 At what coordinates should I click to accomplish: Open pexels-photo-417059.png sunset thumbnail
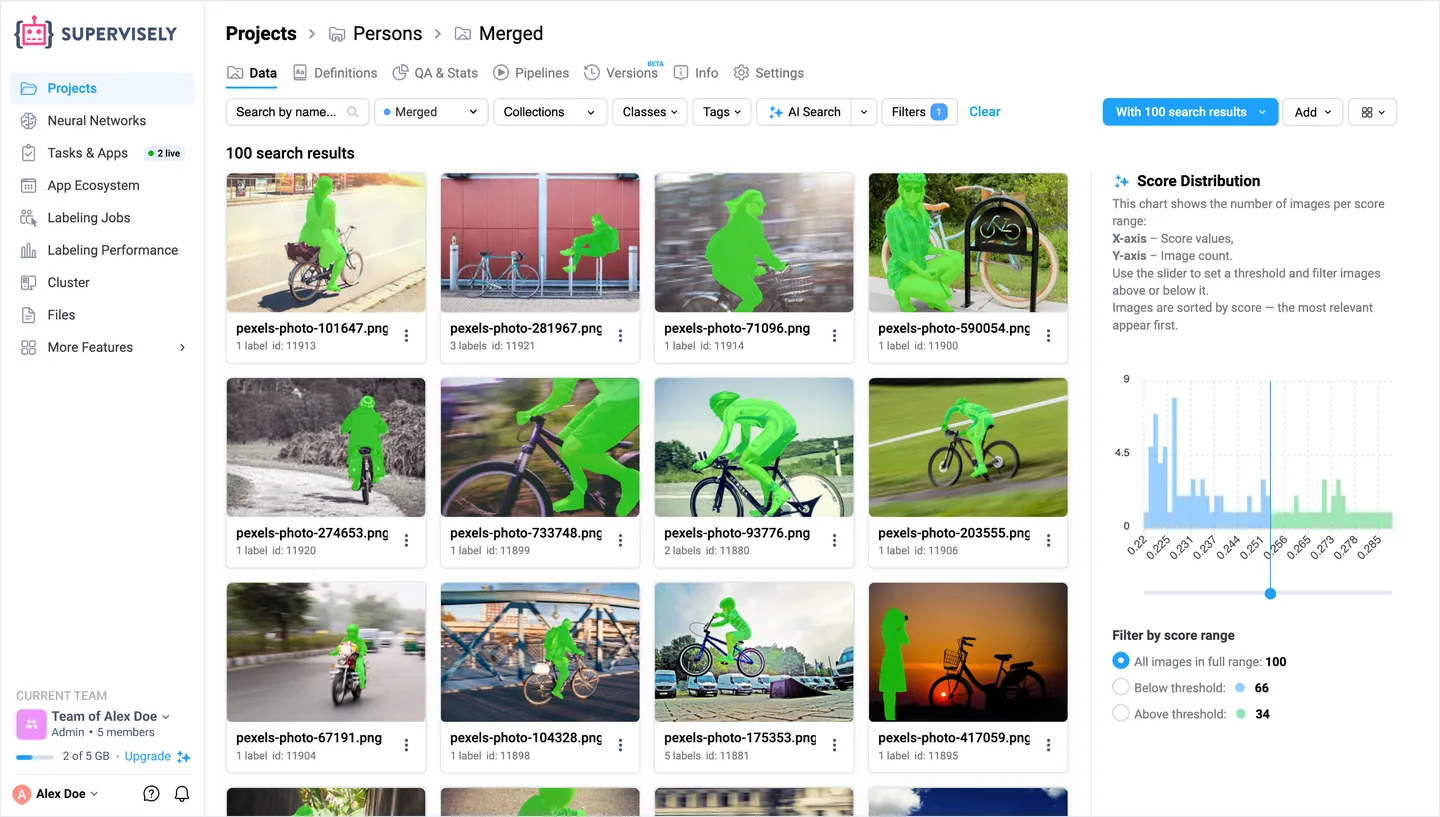968,652
